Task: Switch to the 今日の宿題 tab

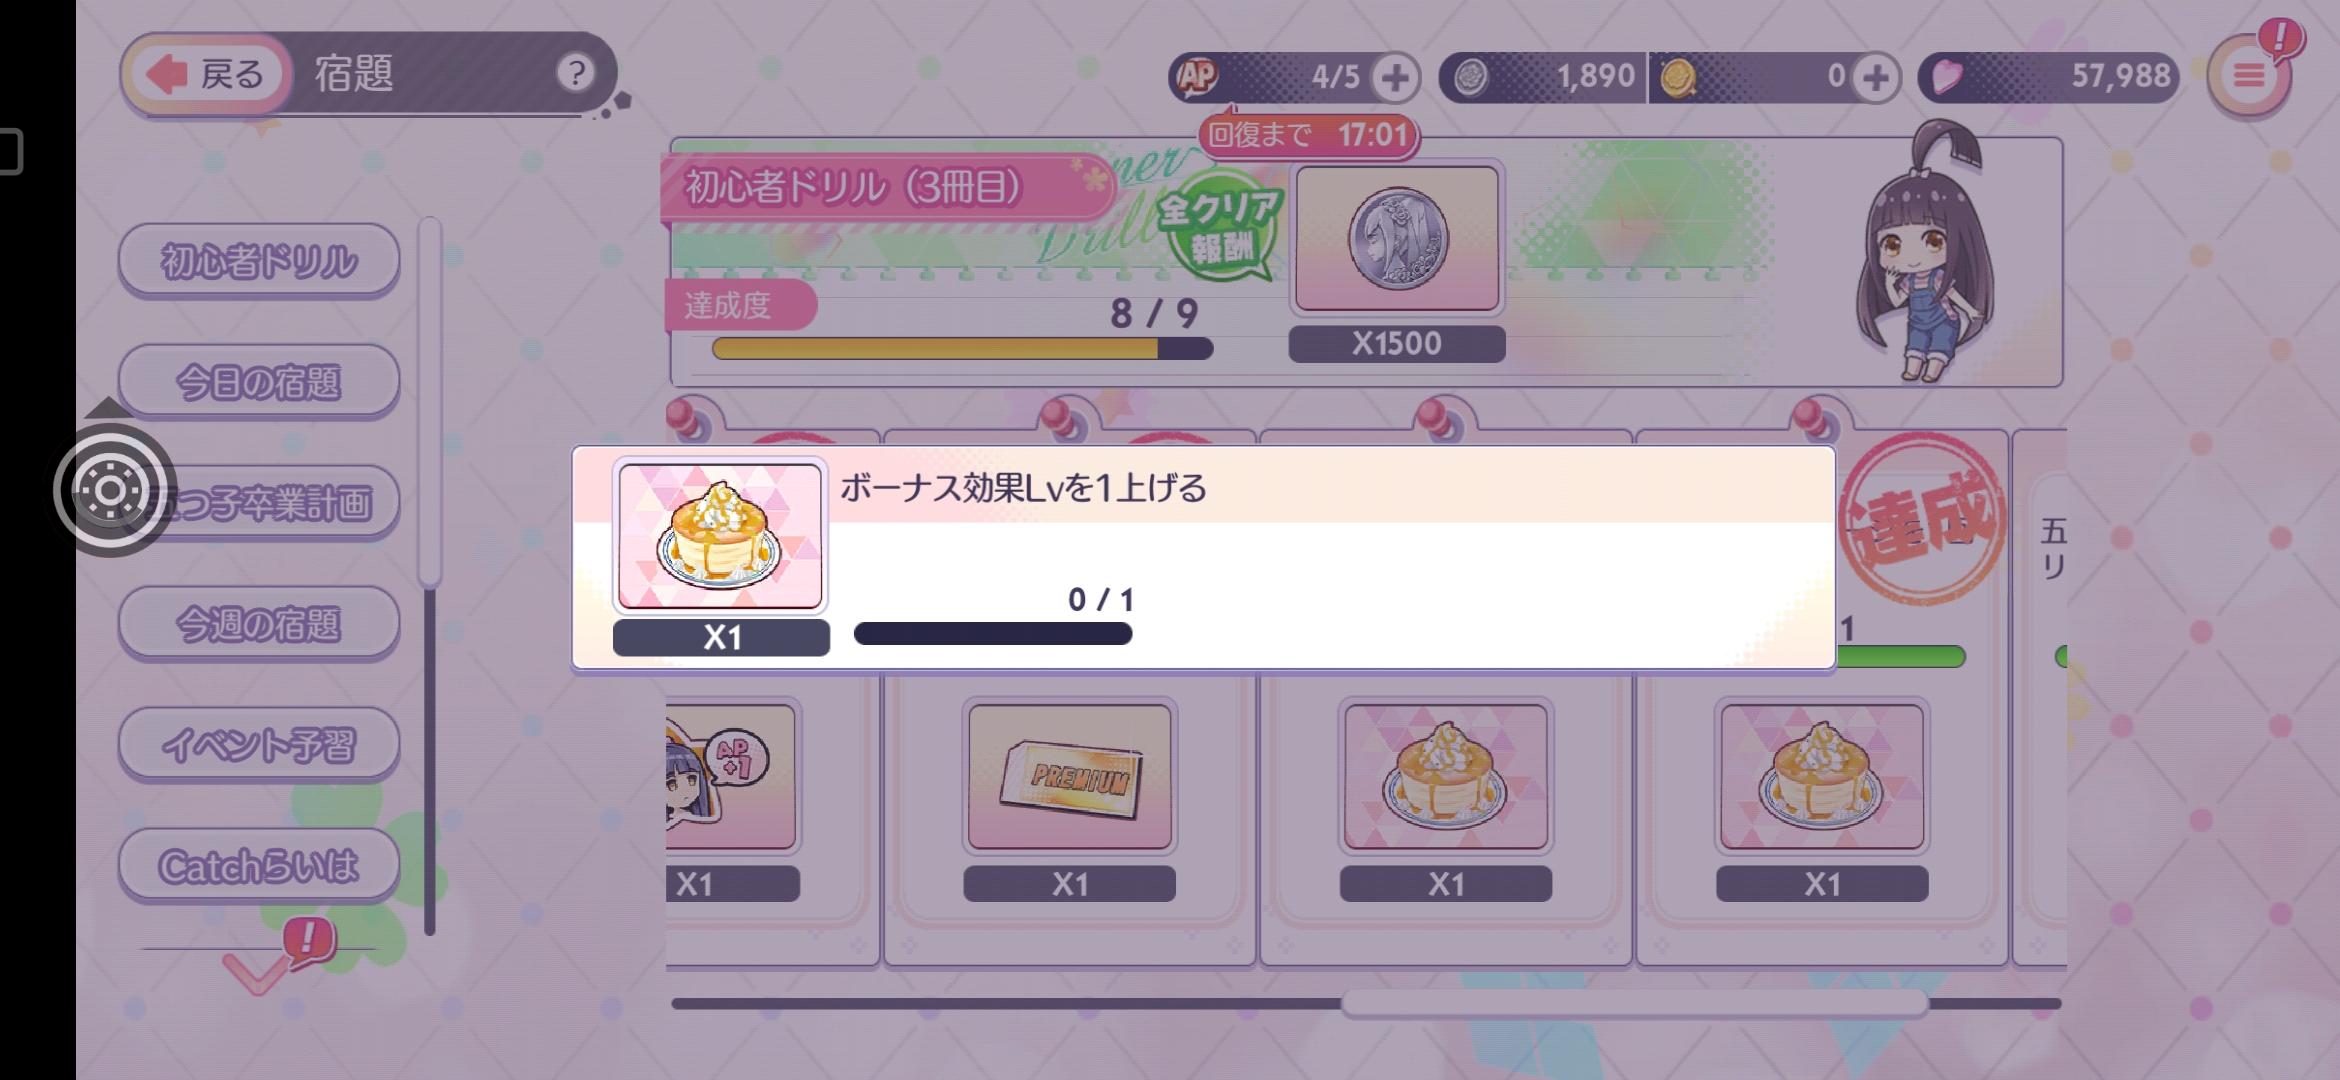Action: tap(259, 381)
